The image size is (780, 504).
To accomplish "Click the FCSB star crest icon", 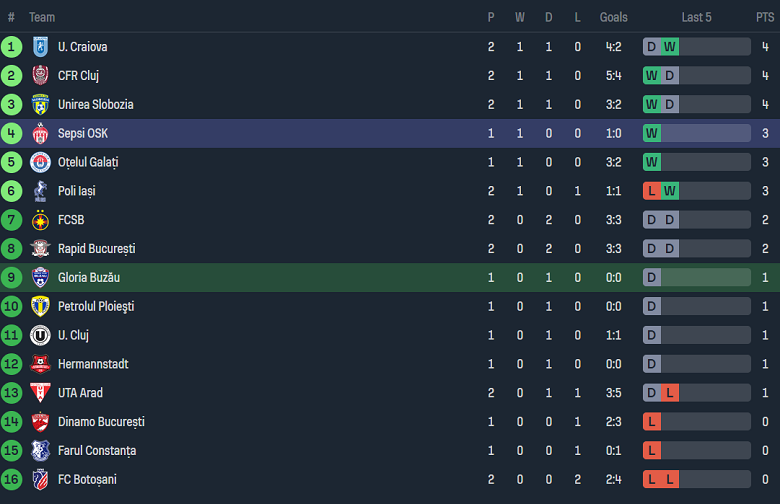I will coord(40,220).
